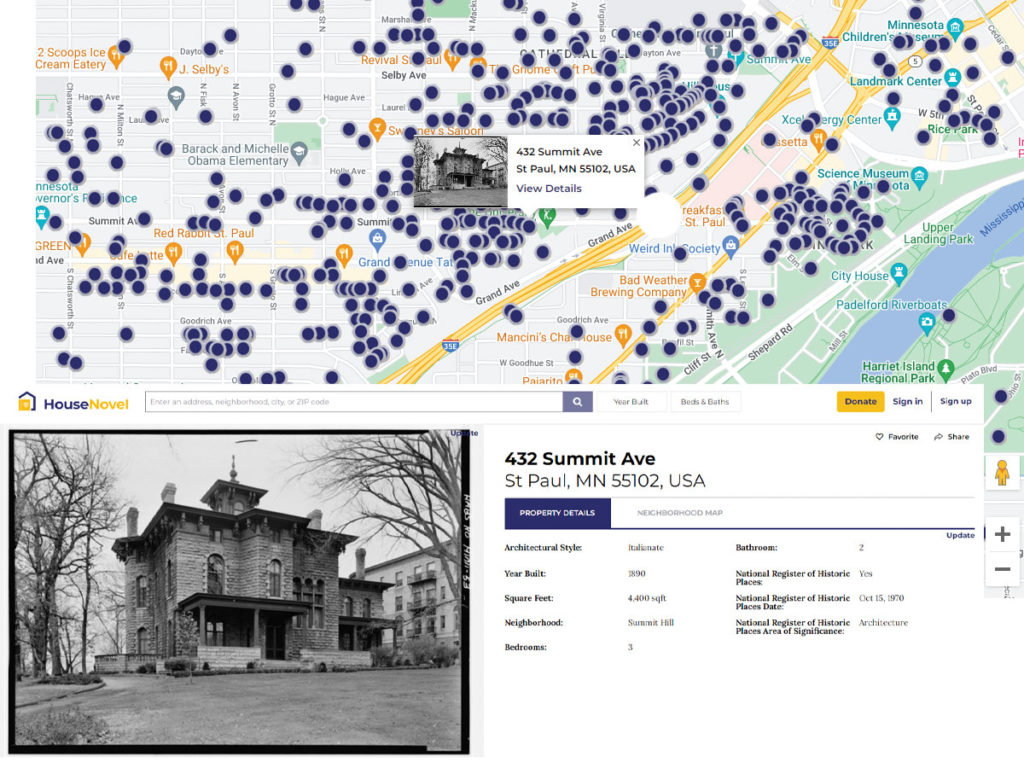Click the search magnifier icon
The width and height of the screenshot is (1024, 768).
tap(578, 401)
